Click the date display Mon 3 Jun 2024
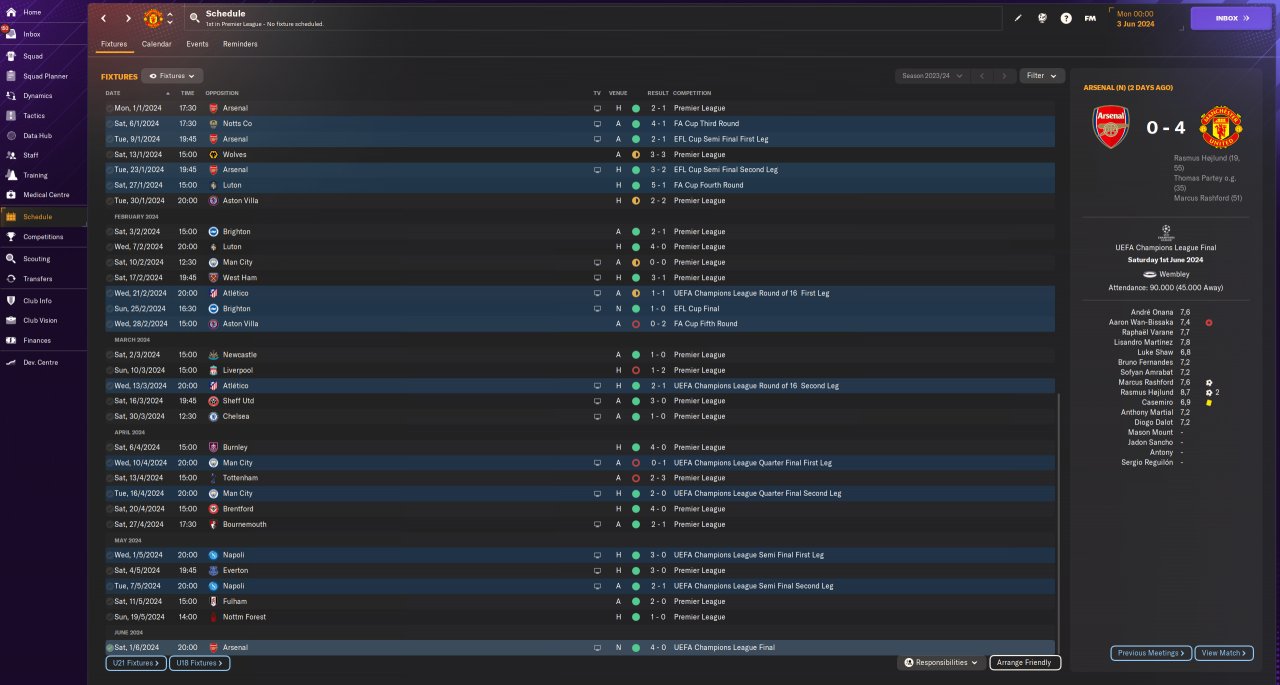Viewport: 1280px width, 685px height. (x=1135, y=19)
